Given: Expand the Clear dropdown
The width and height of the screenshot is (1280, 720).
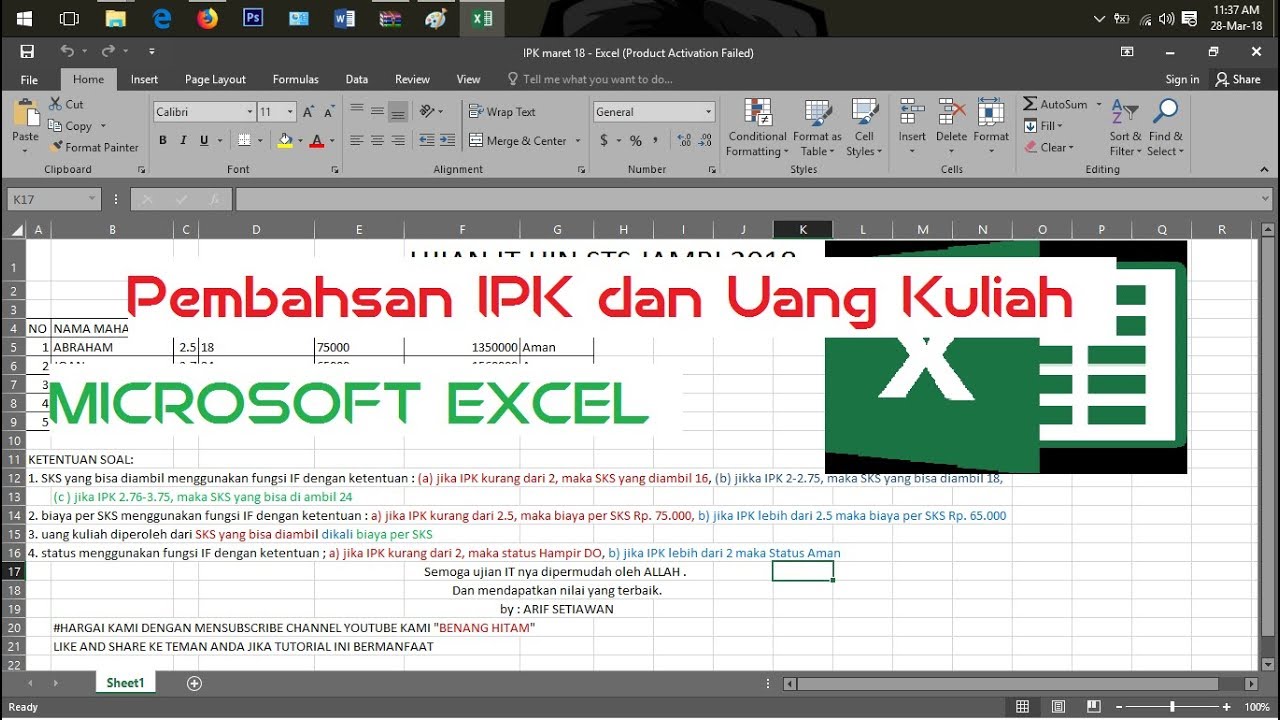Looking at the screenshot, I should click(x=1071, y=147).
